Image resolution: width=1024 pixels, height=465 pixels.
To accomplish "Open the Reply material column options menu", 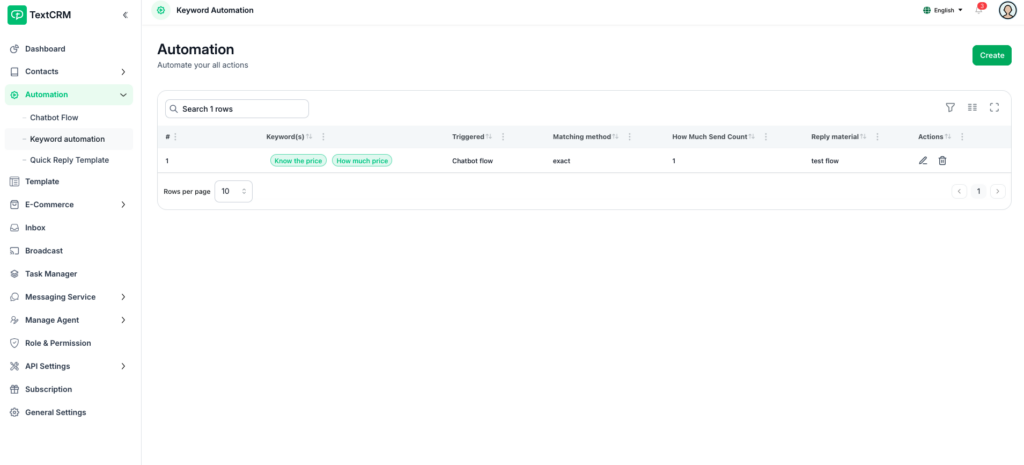I will pos(876,137).
